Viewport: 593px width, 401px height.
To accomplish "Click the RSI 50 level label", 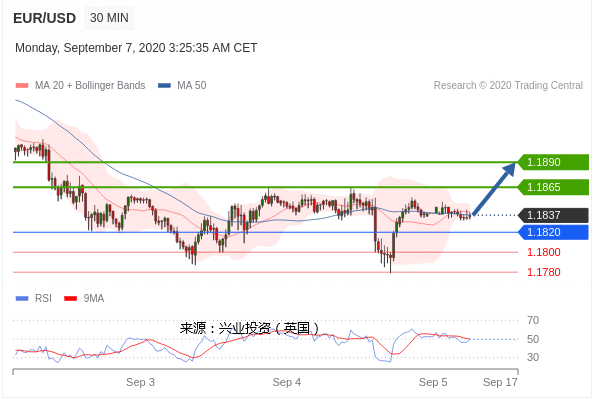I will (x=533, y=339).
